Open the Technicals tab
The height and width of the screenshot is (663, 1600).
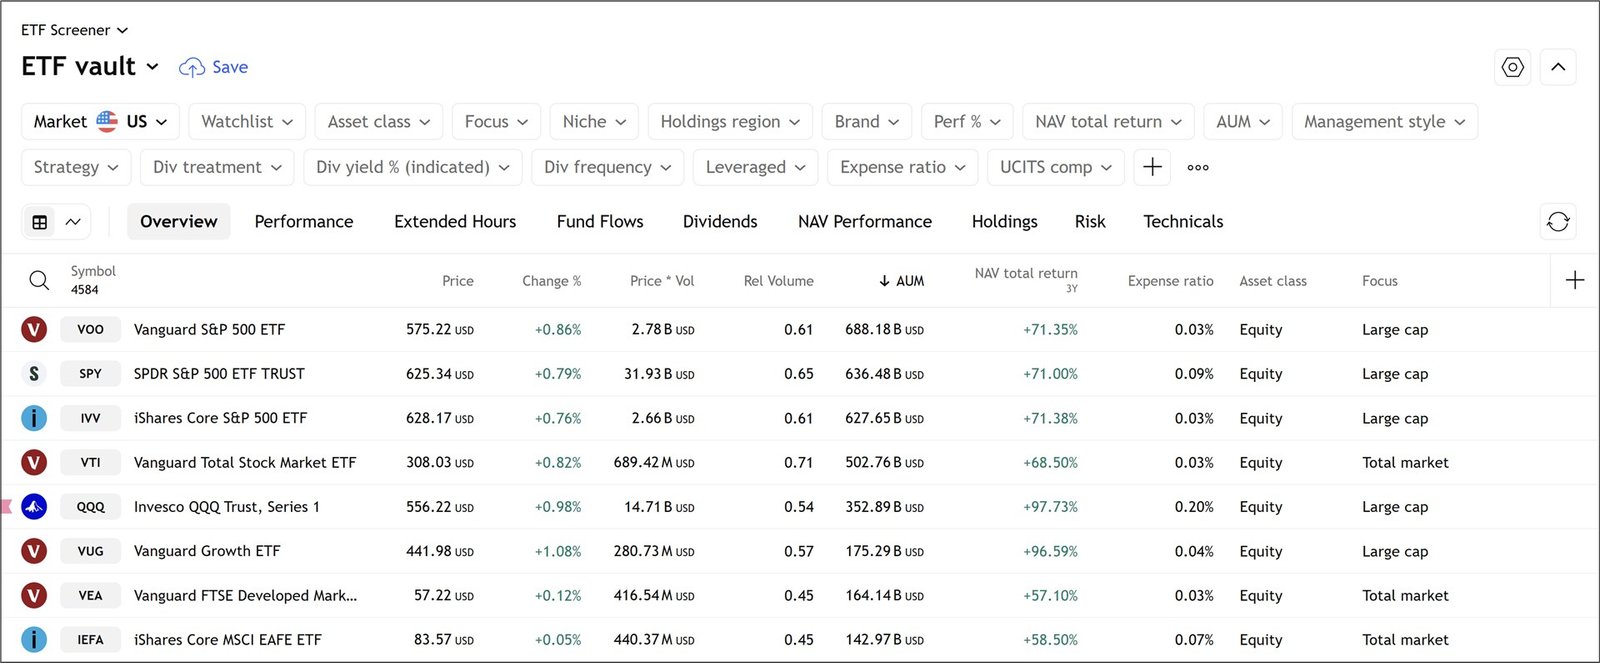pos(1183,221)
